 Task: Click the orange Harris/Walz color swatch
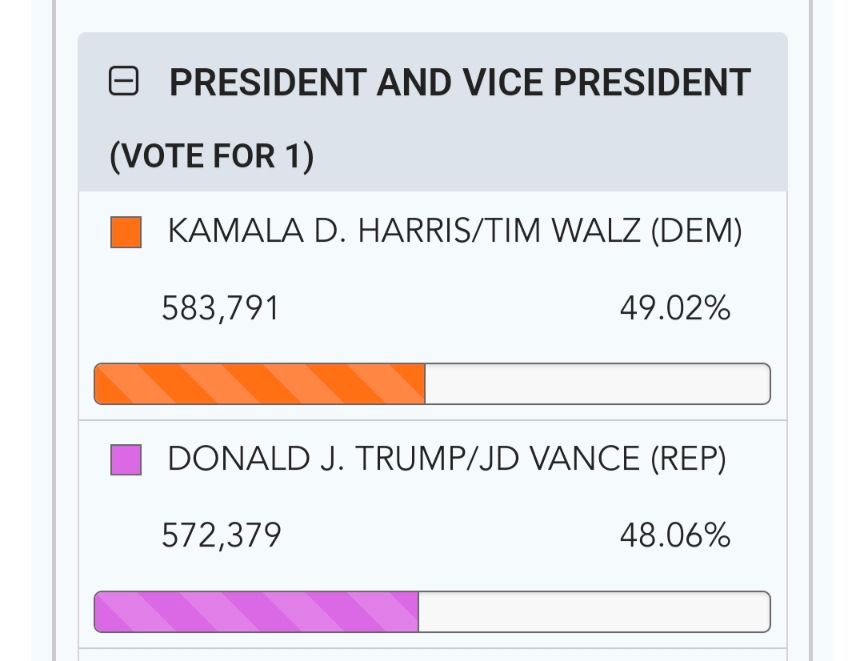[x=126, y=232]
